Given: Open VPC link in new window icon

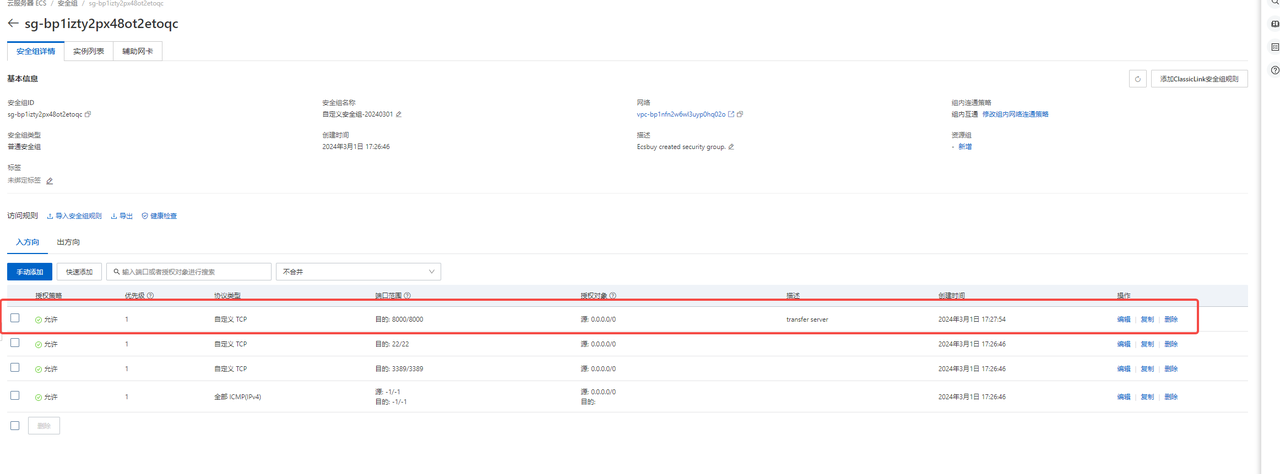Looking at the screenshot, I should click(x=731, y=115).
